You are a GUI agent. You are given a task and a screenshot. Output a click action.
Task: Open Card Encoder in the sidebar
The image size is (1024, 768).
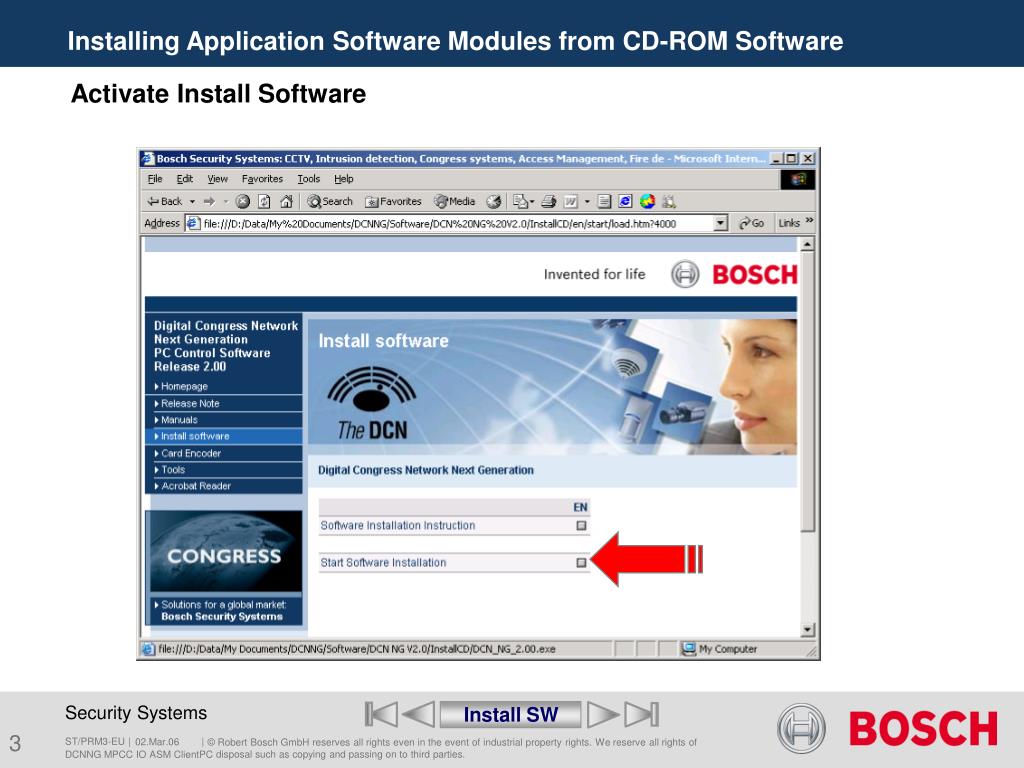191,453
